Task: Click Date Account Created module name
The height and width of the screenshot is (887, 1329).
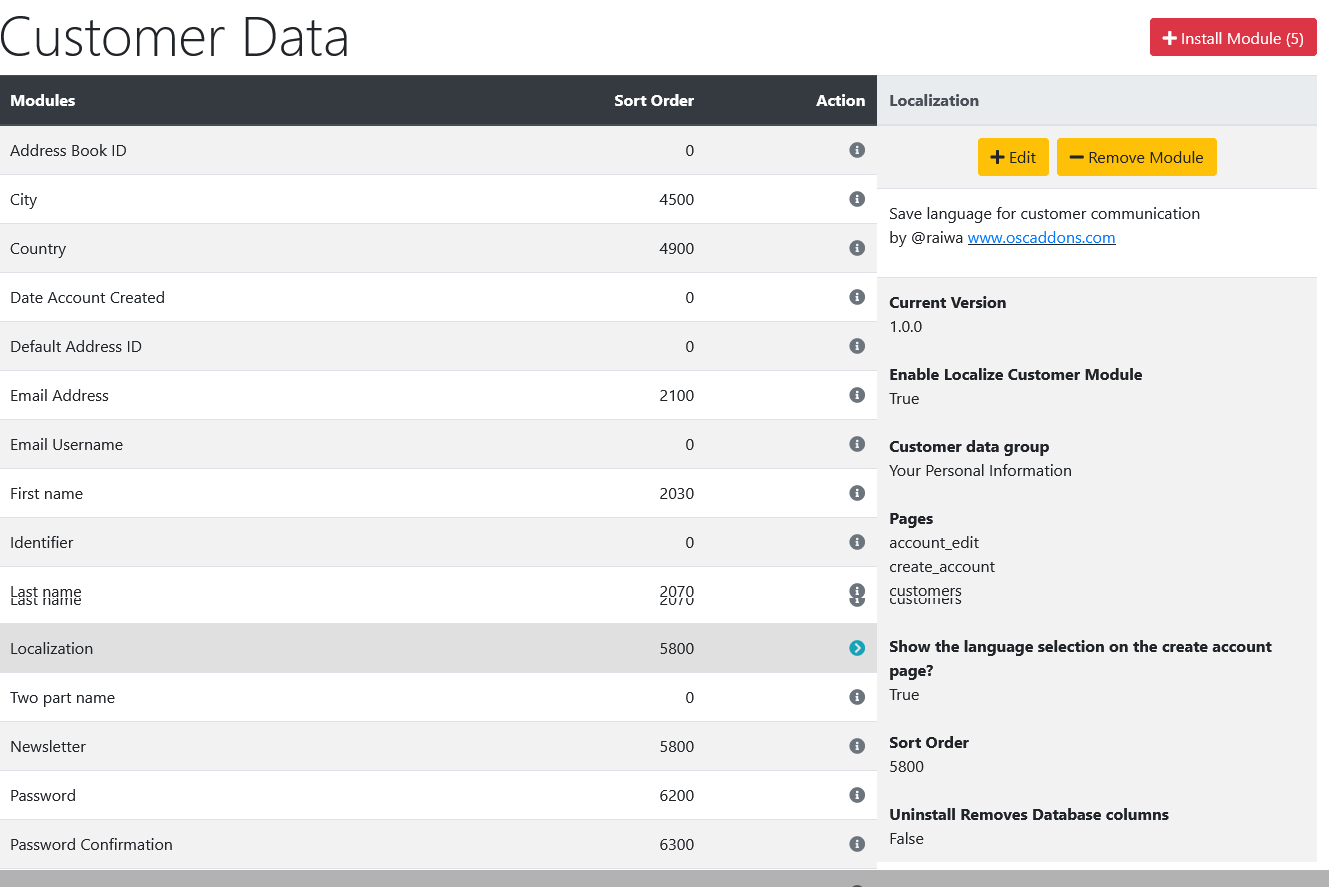Action: point(87,298)
